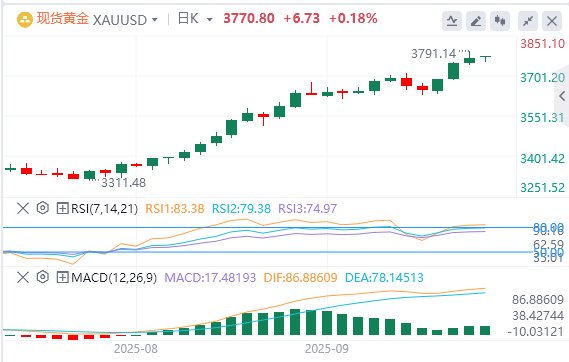Click the tallest MACD histogram bar
The image size is (569, 362).
click(295, 322)
